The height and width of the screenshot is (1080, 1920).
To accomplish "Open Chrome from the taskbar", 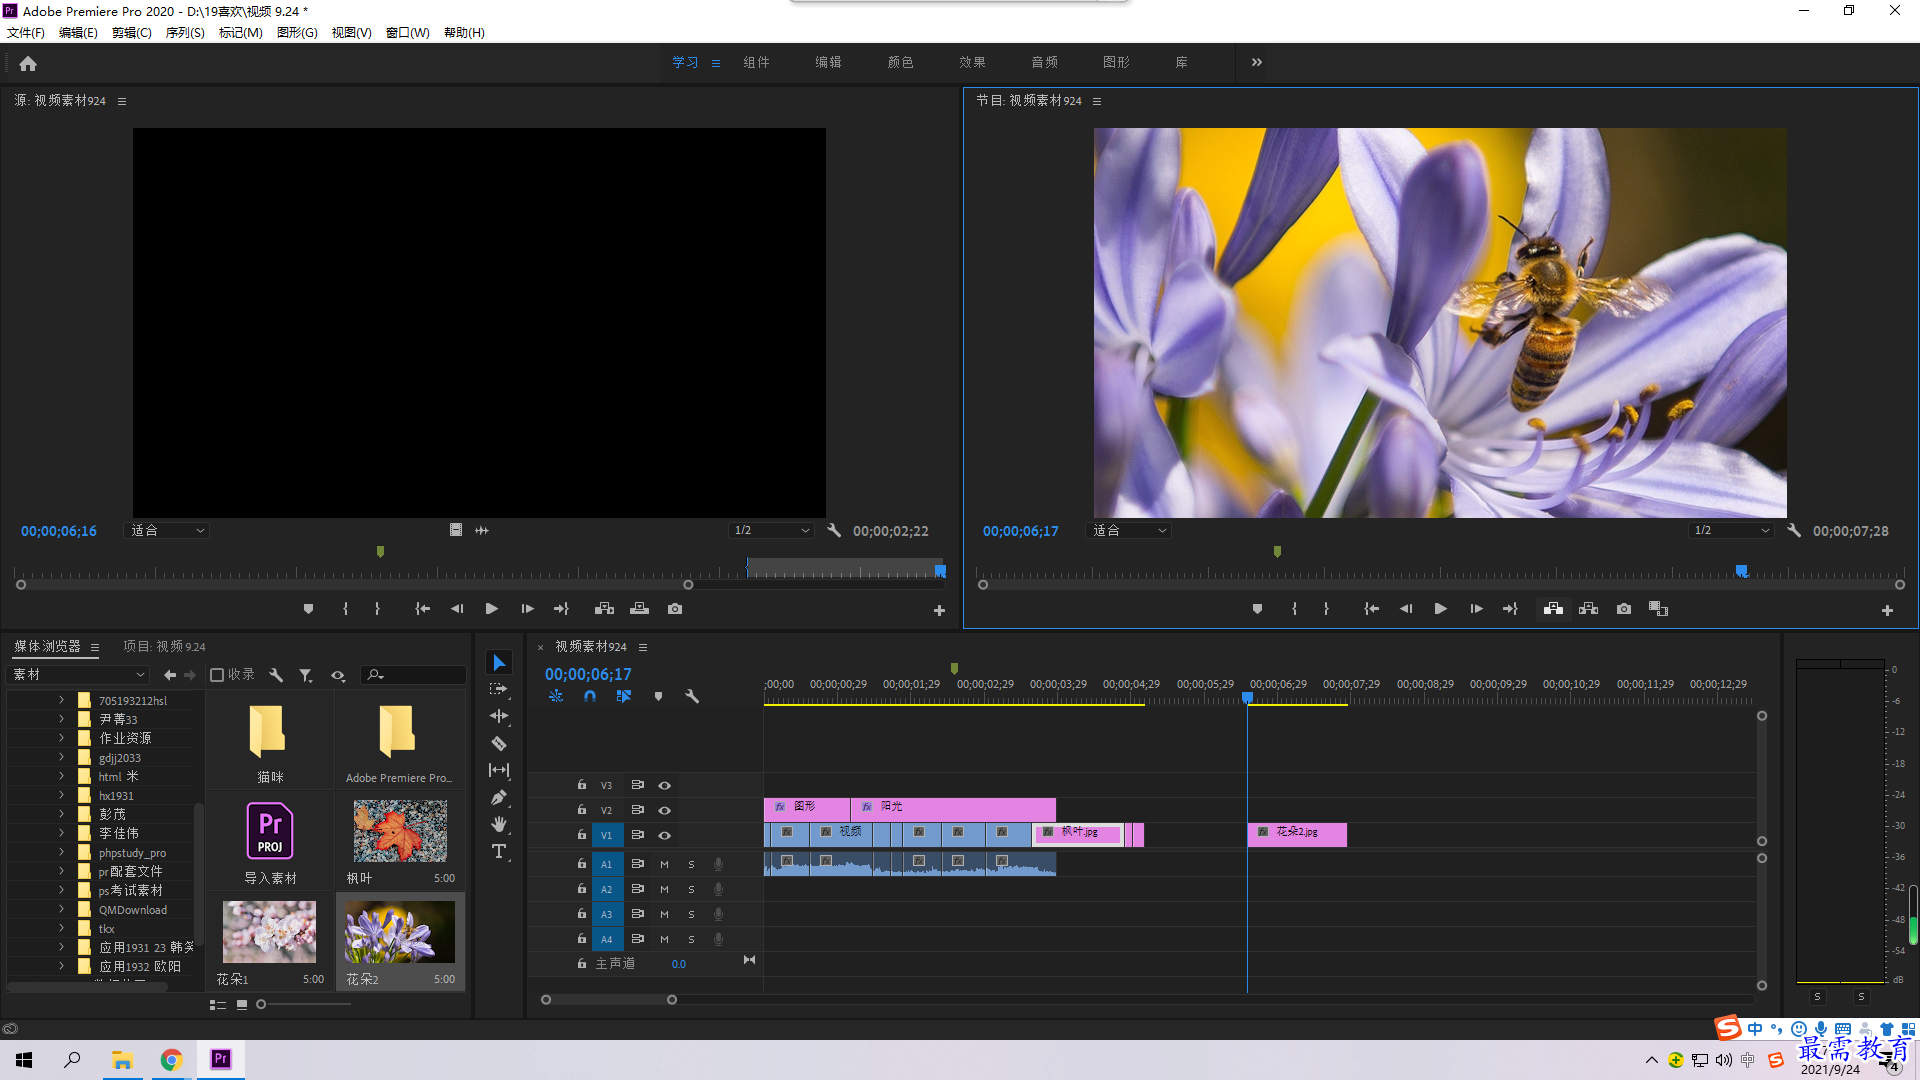I will 171,1060.
